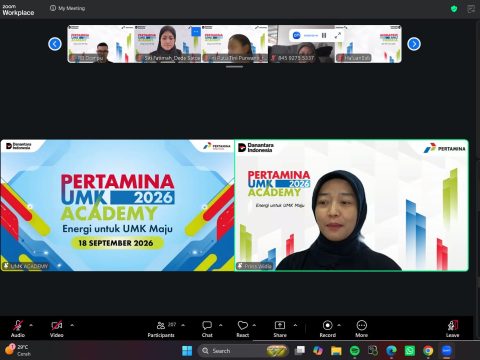Open meeting info next to My Meeting
This screenshot has height=360, width=480.
click(53, 8)
